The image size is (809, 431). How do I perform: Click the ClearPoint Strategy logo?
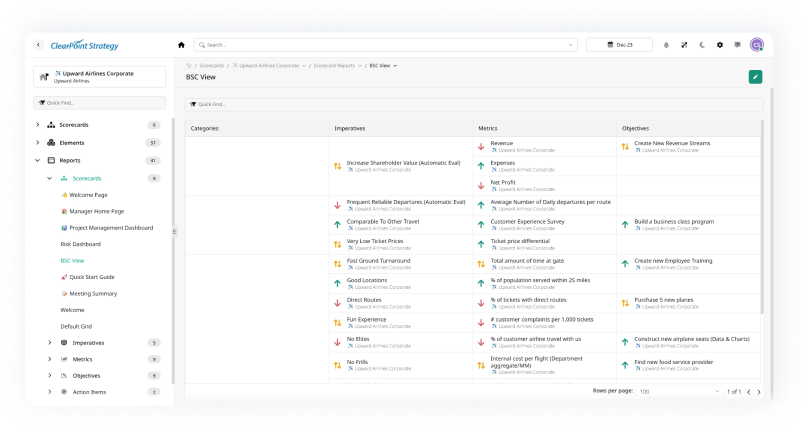85,45
